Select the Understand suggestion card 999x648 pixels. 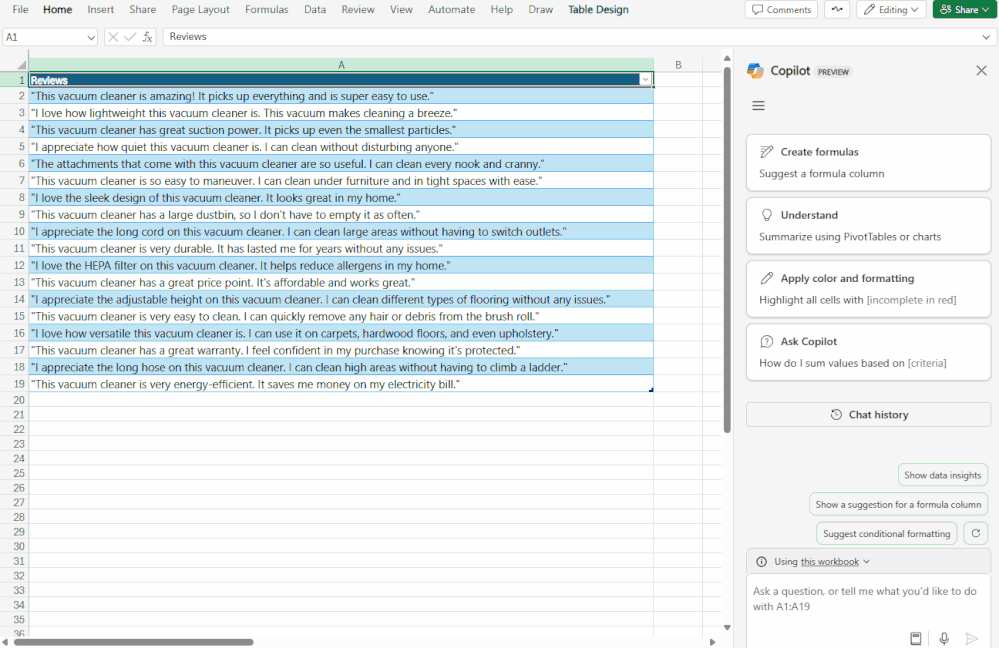[868, 226]
